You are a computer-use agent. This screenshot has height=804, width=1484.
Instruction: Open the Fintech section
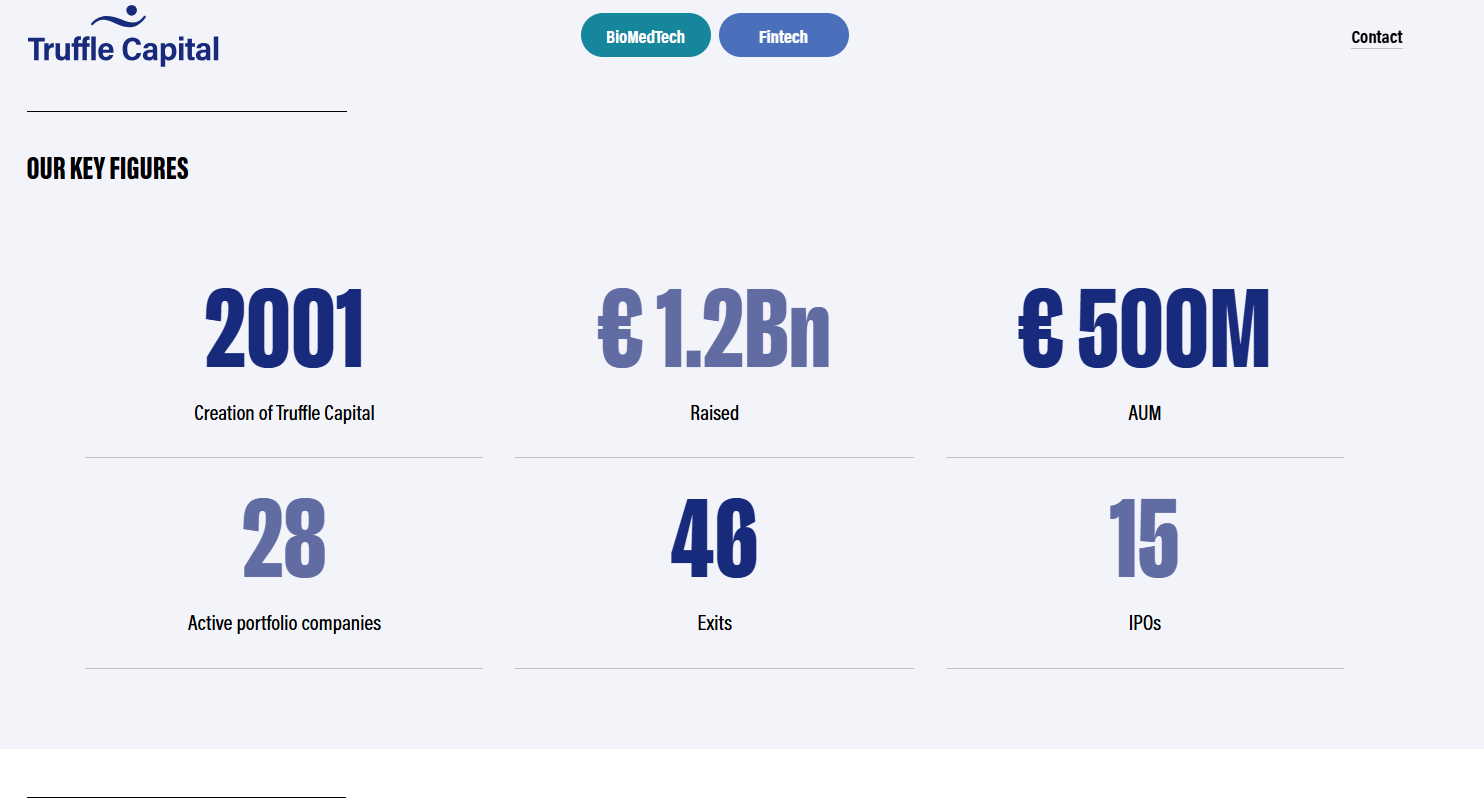(783, 36)
